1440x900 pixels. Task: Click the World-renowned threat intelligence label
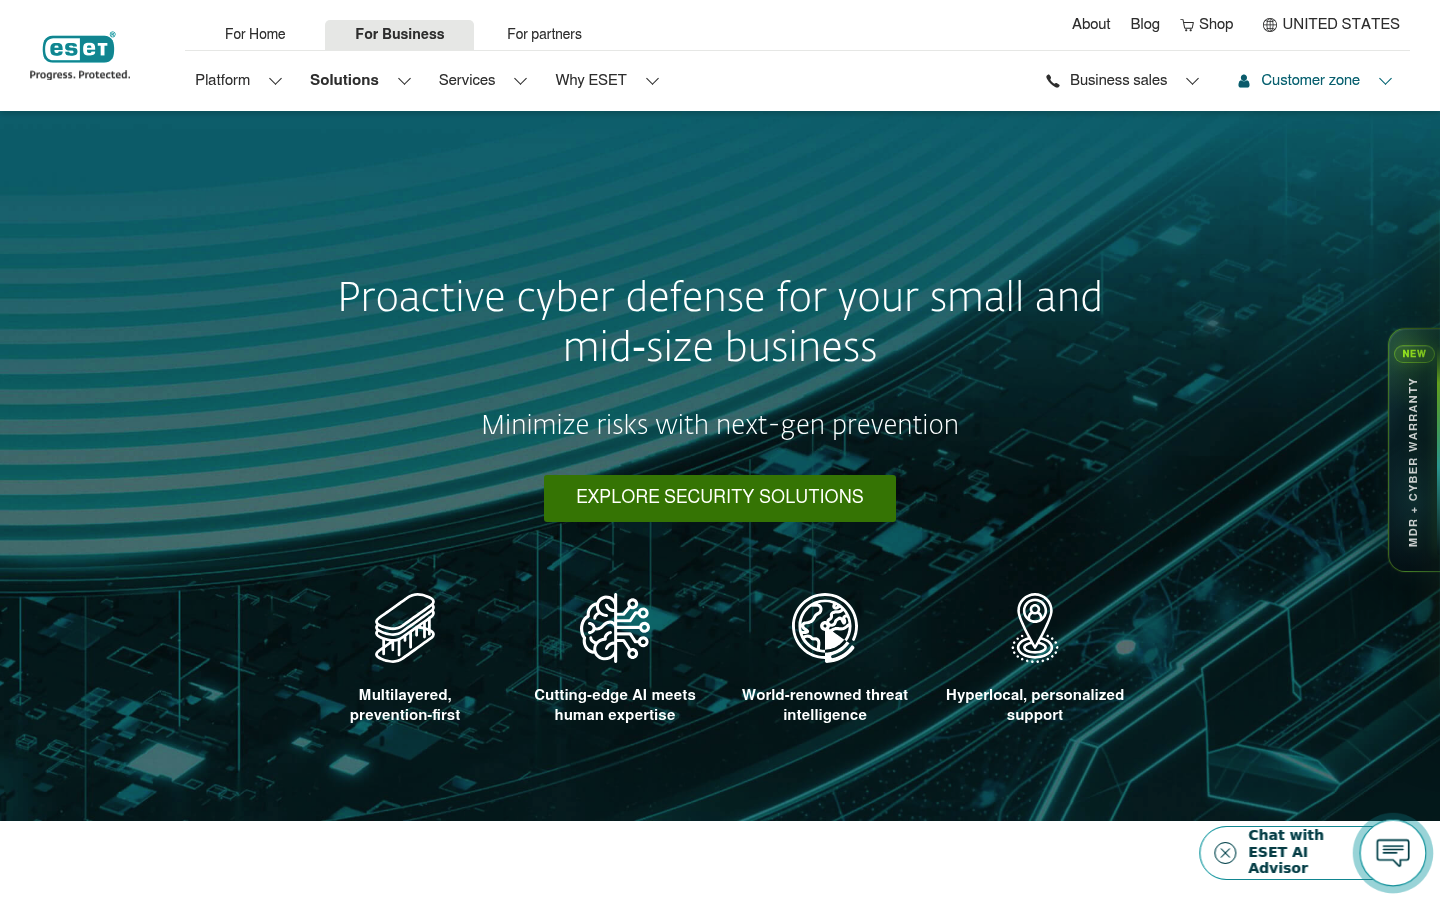[825, 705]
